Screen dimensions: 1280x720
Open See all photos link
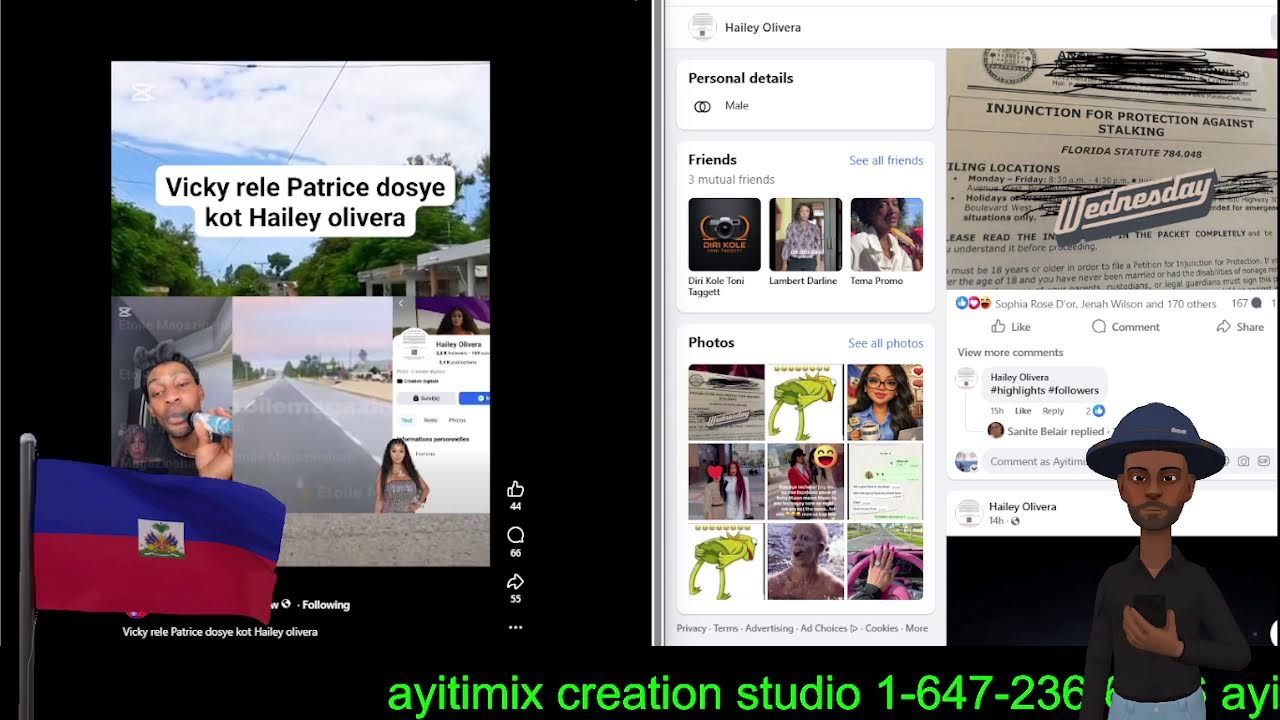[x=886, y=343]
